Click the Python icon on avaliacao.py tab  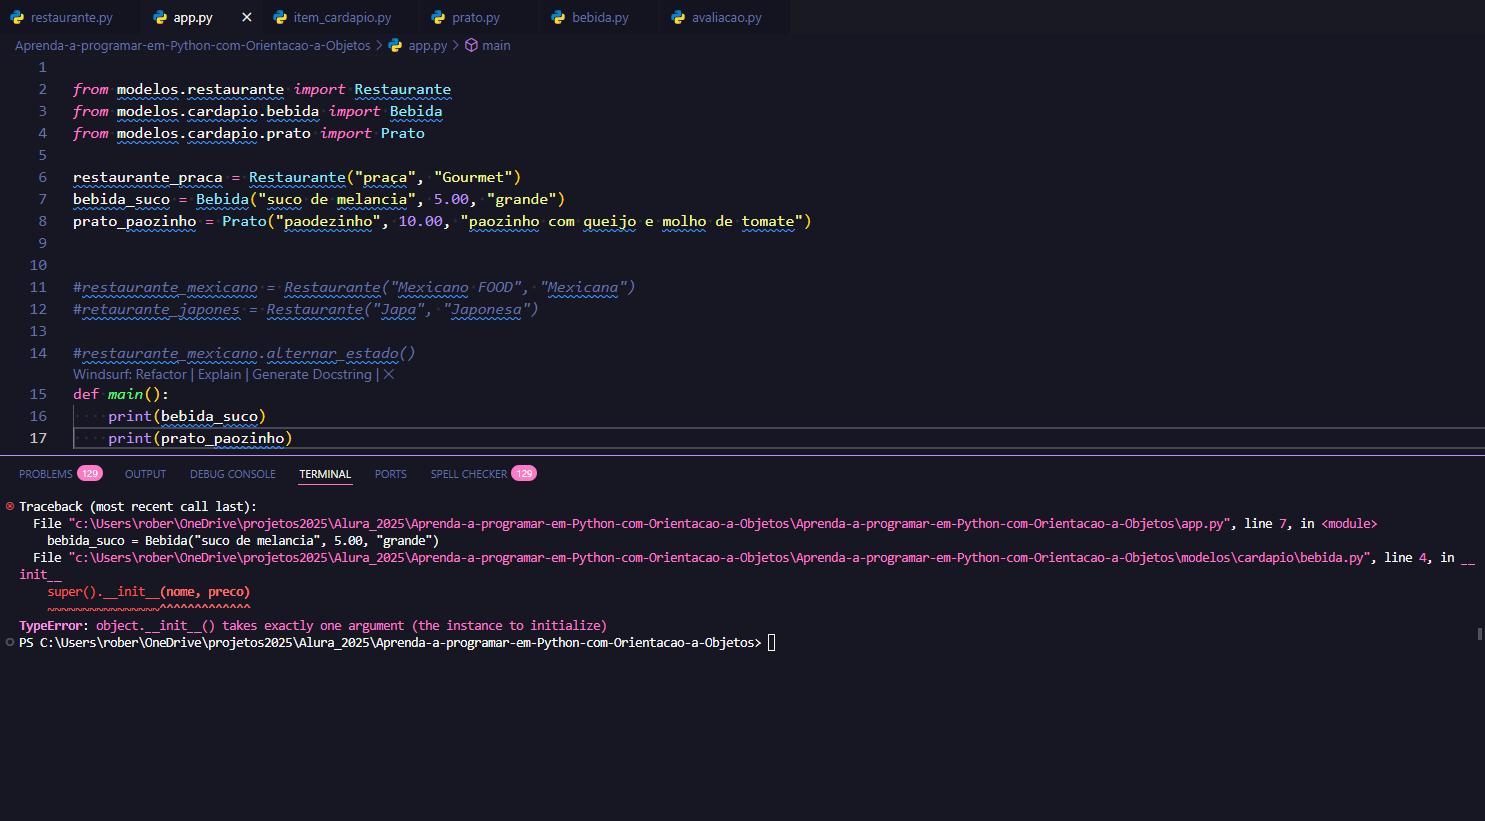tap(678, 17)
